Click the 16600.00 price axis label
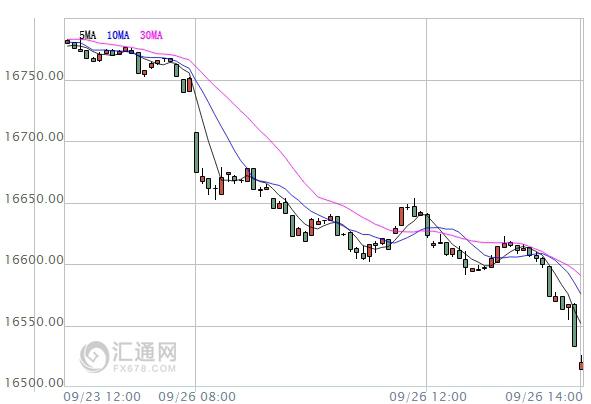The height and width of the screenshot is (404, 591). coord(34,260)
